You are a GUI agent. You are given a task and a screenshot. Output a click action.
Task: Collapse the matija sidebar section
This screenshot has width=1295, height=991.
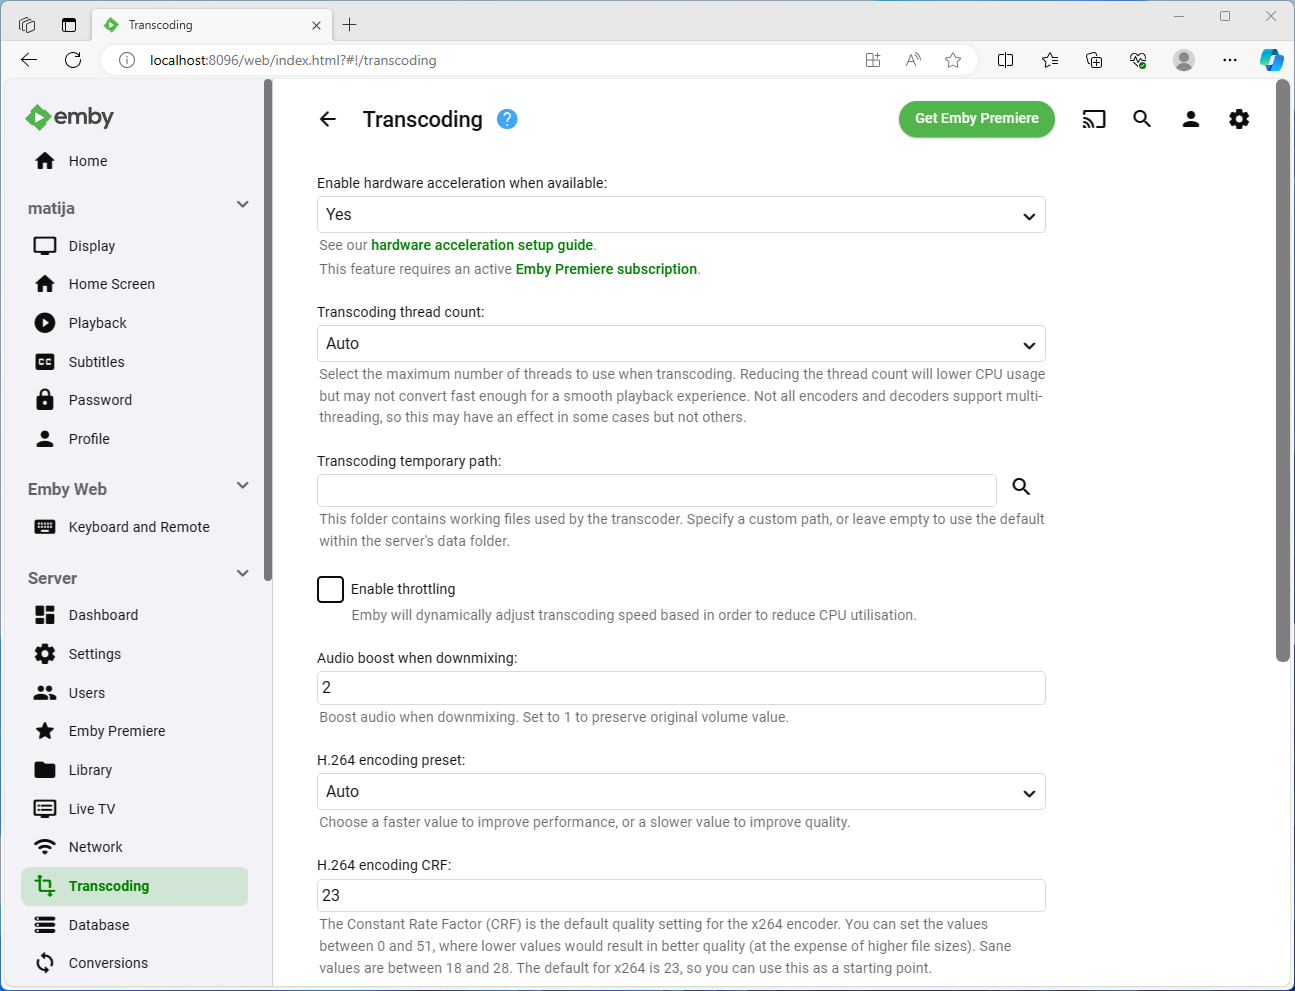pos(242,205)
